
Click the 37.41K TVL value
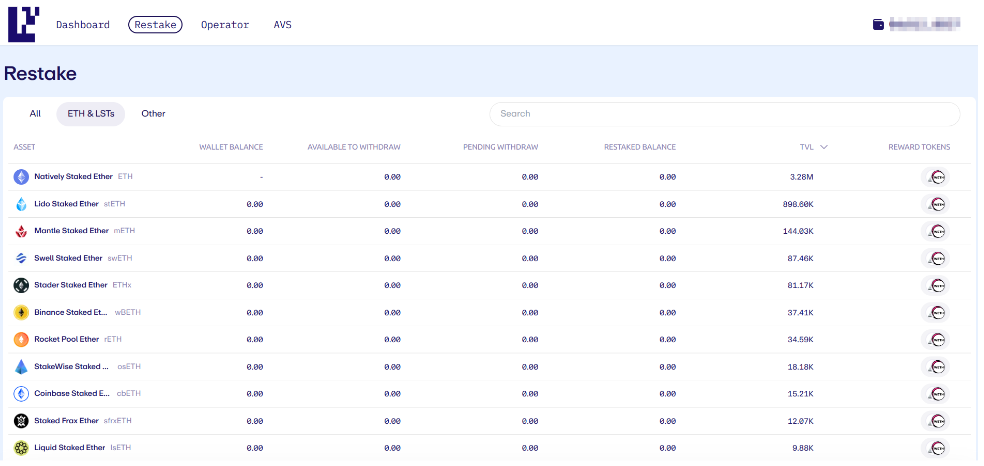800,312
